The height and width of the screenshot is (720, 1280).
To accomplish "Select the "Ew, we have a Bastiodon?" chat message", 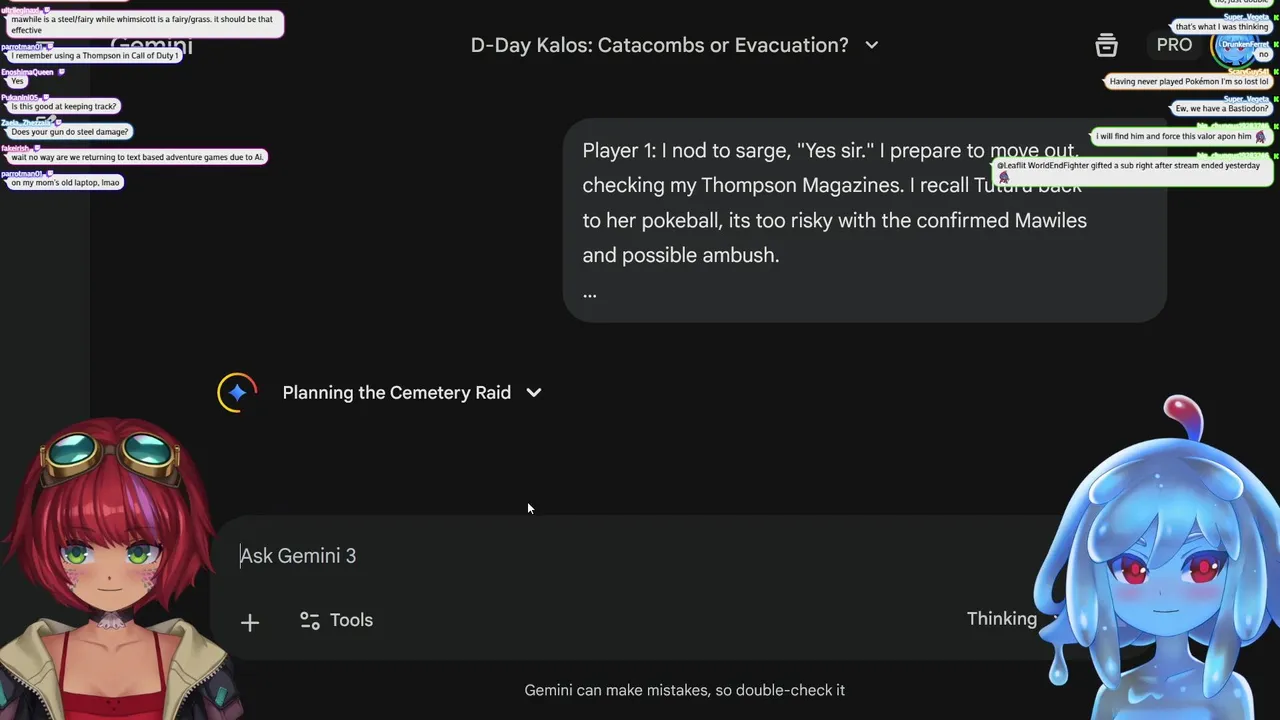I will click(x=1222, y=108).
